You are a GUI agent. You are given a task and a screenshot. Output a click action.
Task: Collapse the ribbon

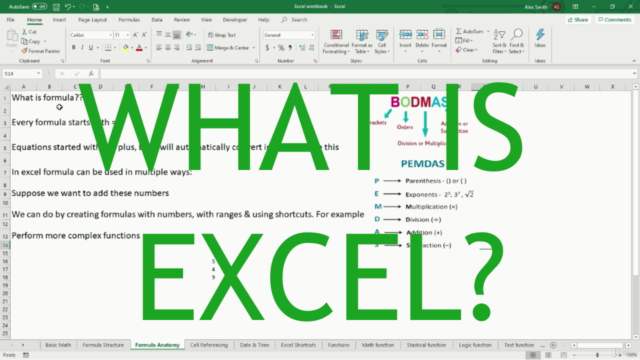pyautogui.click(x=634, y=61)
